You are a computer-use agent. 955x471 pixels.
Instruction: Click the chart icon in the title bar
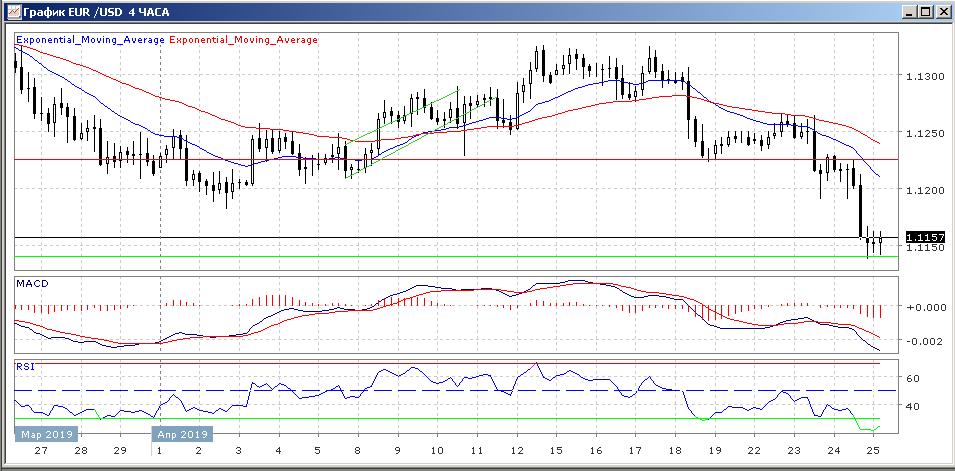[x=11, y=11]
